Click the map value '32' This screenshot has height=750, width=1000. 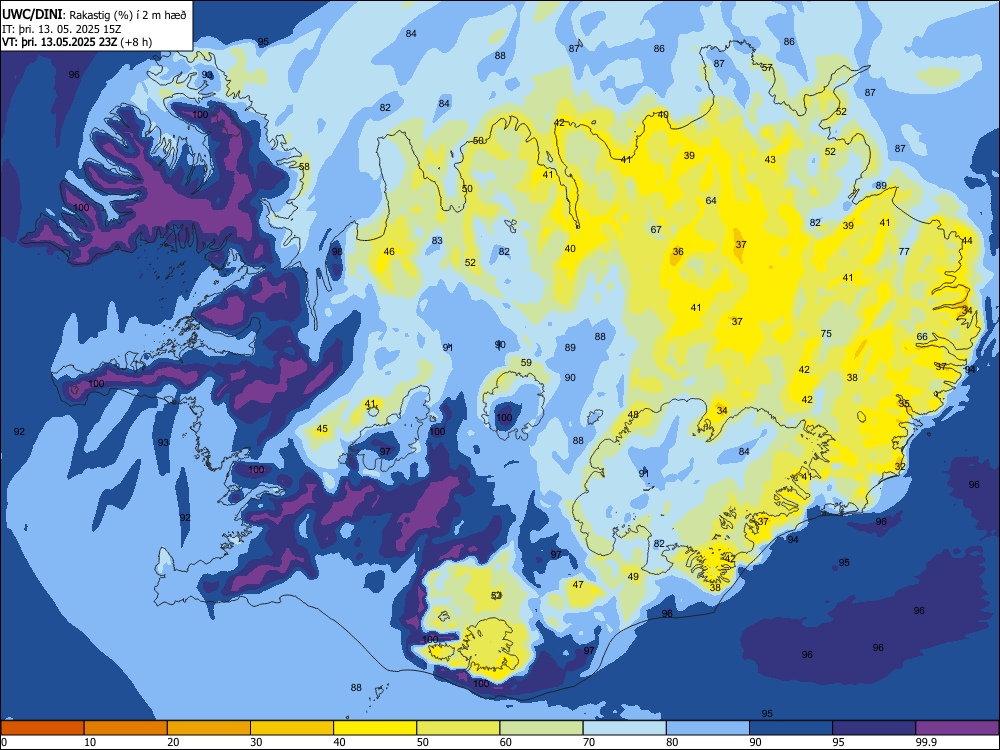(900, 466)
